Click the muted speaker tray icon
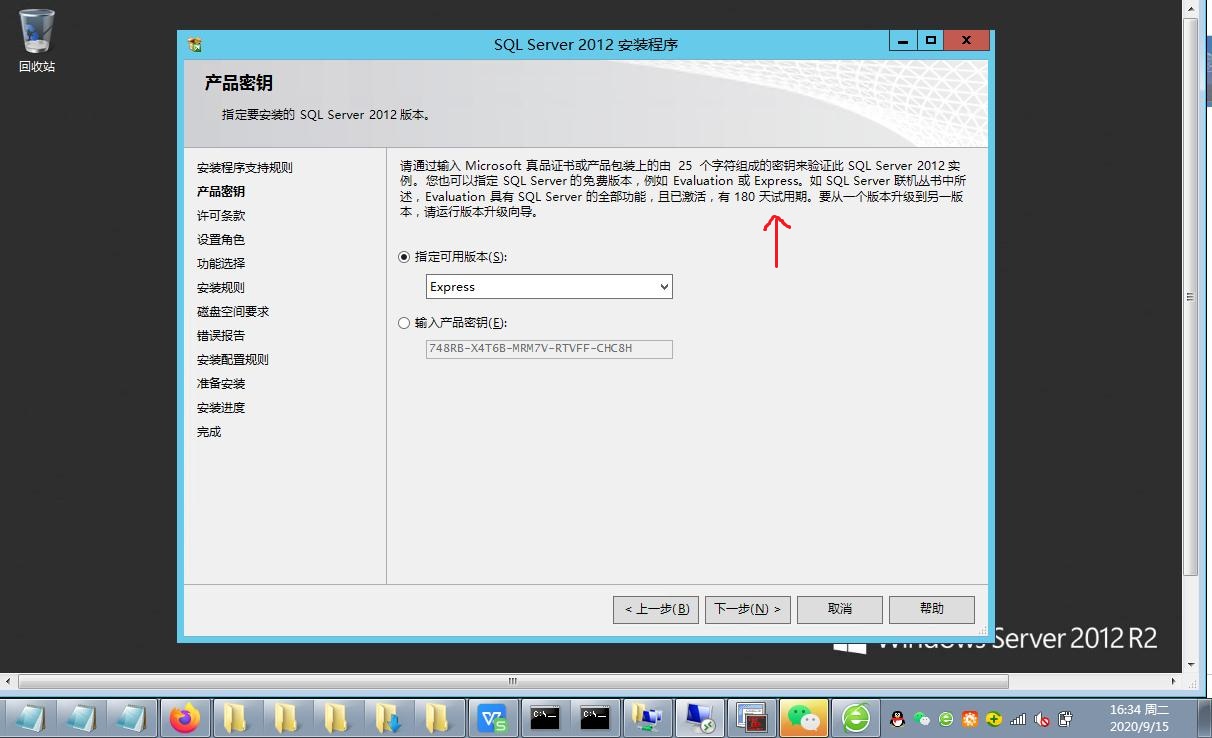This screenshot has width=1212, height=738. point(1042,719)
